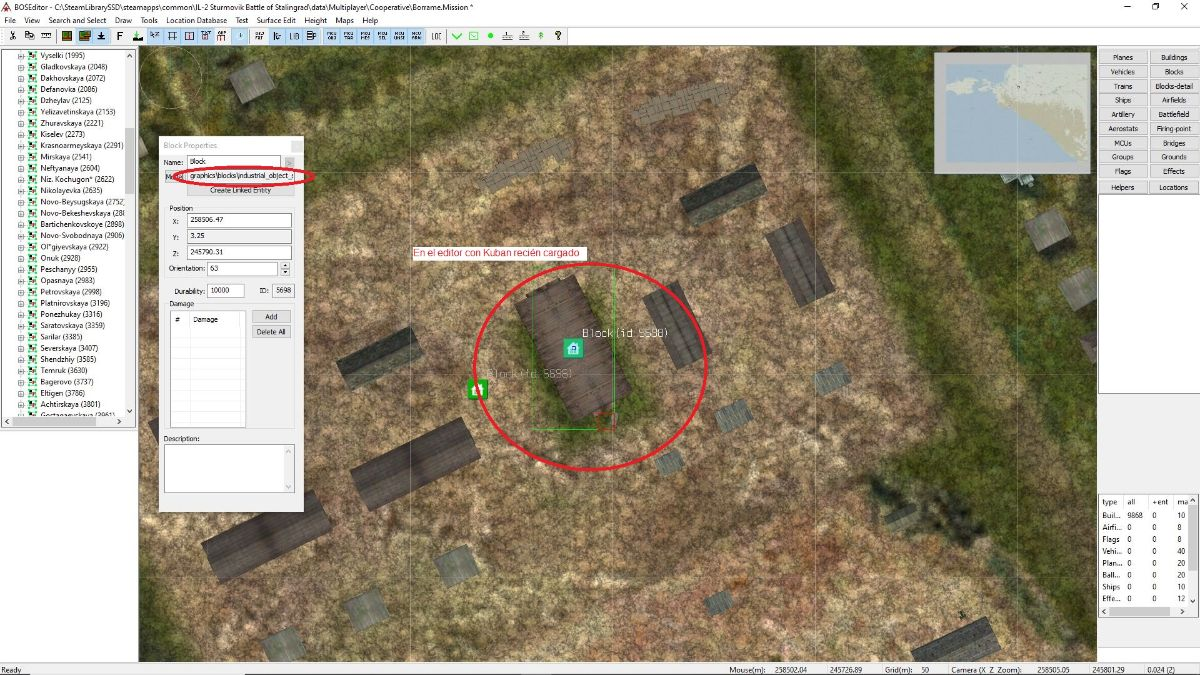The height and width of the screenshot is (675, 1200).
Task: Click the ruler measurement tool icon
Action: pos(46,35)
